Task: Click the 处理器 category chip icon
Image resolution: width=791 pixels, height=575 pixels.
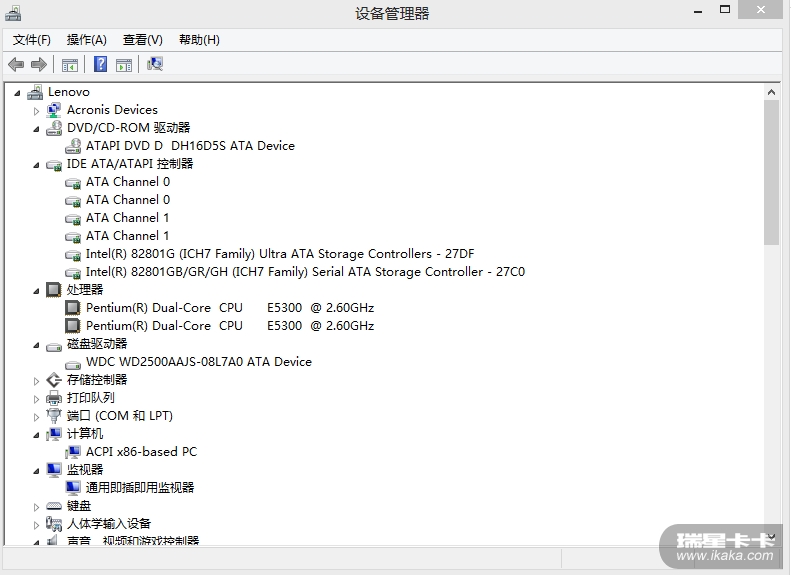Action: (53, 290)
